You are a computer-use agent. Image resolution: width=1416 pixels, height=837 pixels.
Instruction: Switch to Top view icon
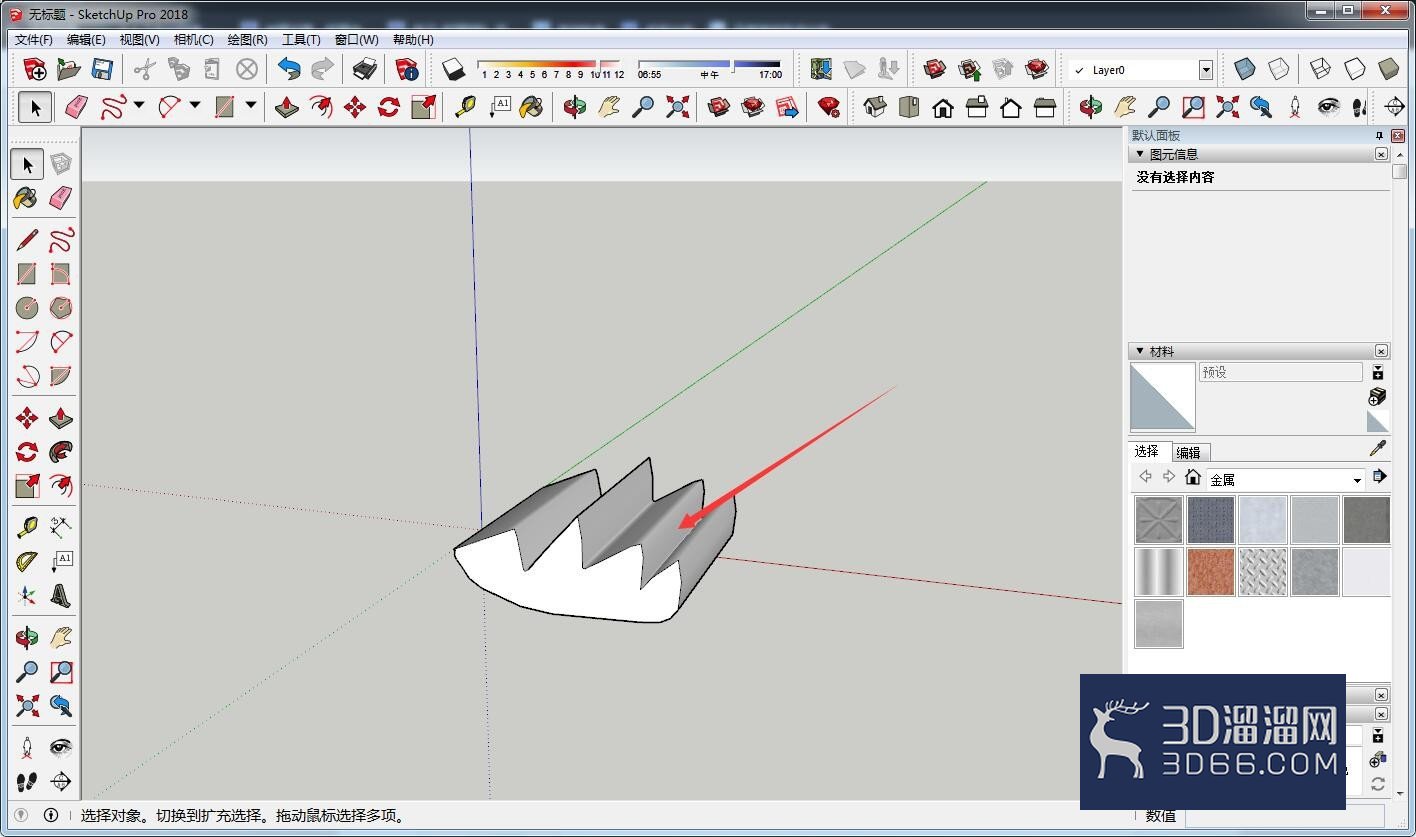click(909, 106)
